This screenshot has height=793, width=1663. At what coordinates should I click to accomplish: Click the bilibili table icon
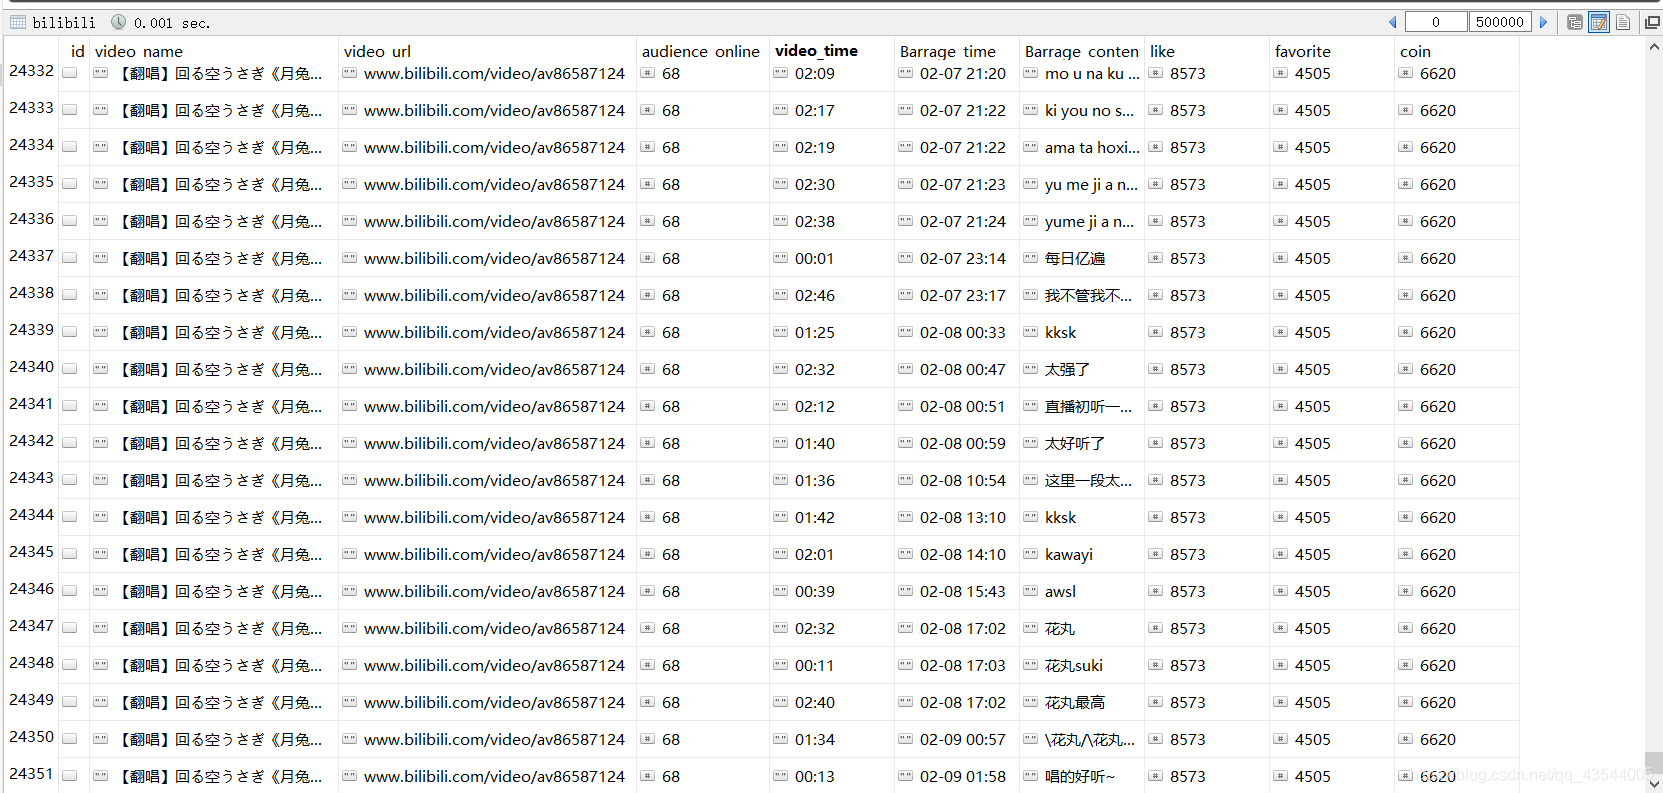(x=17, y=22)
